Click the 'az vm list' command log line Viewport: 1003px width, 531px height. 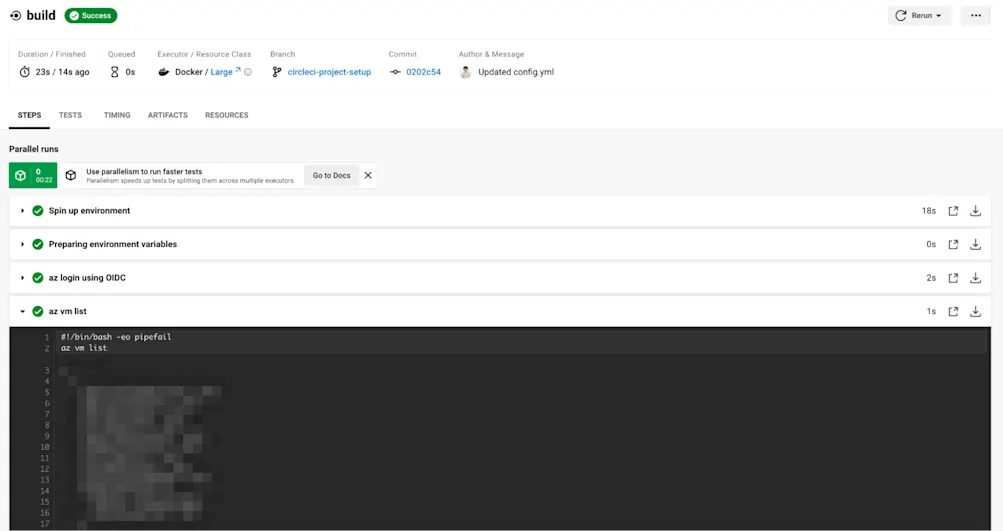pos(84,348)
